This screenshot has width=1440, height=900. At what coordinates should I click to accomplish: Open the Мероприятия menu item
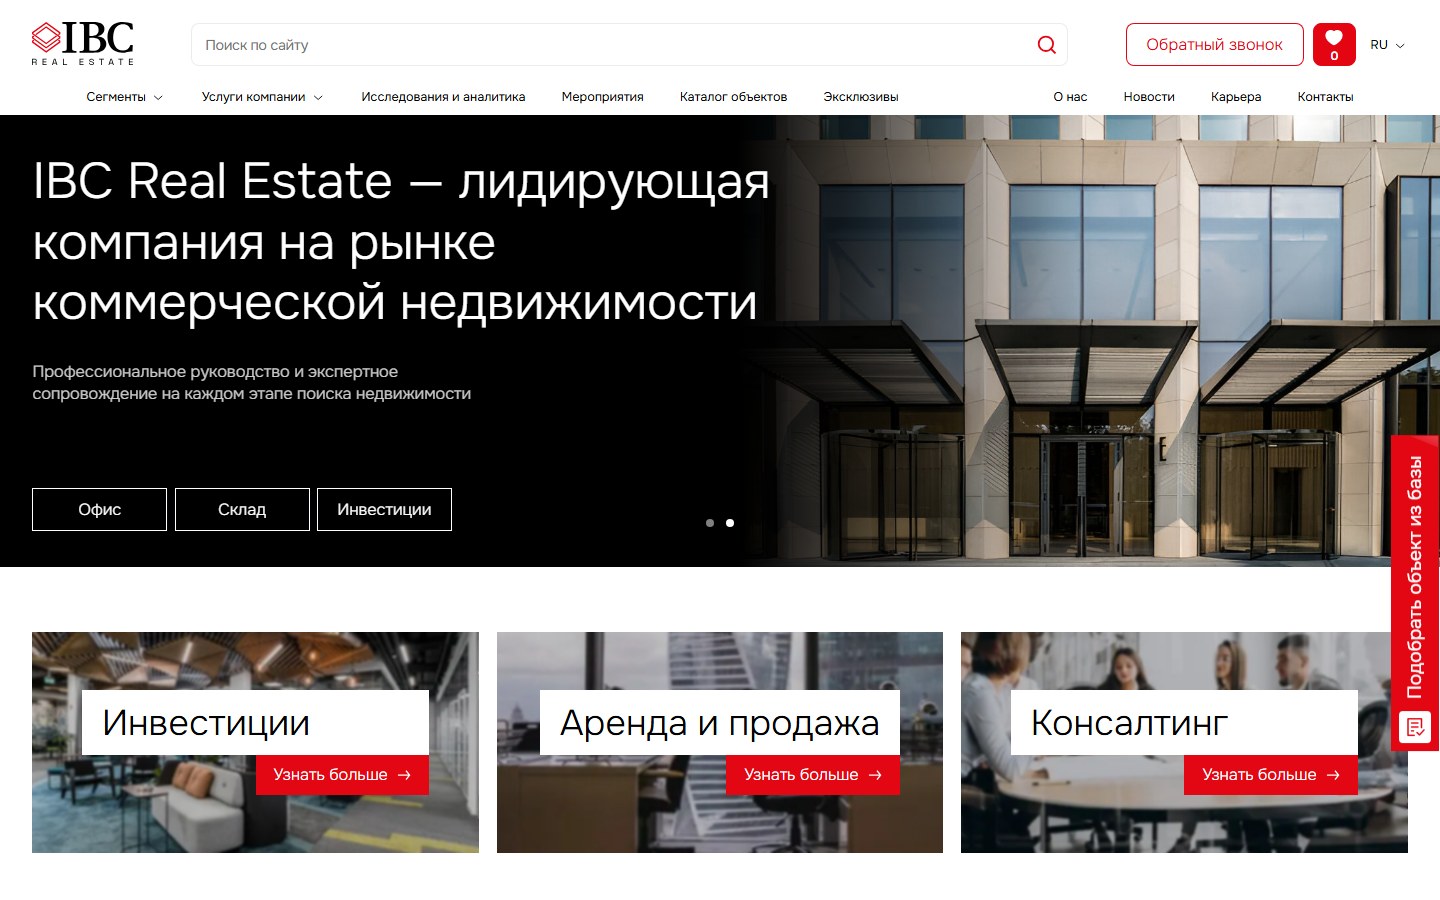point(602,97)
